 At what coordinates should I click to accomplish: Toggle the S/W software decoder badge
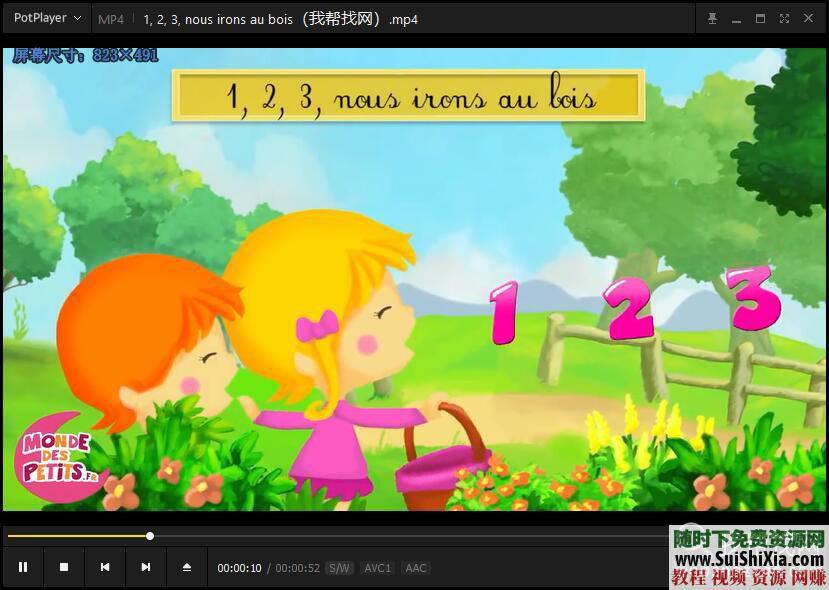[339, 567]
